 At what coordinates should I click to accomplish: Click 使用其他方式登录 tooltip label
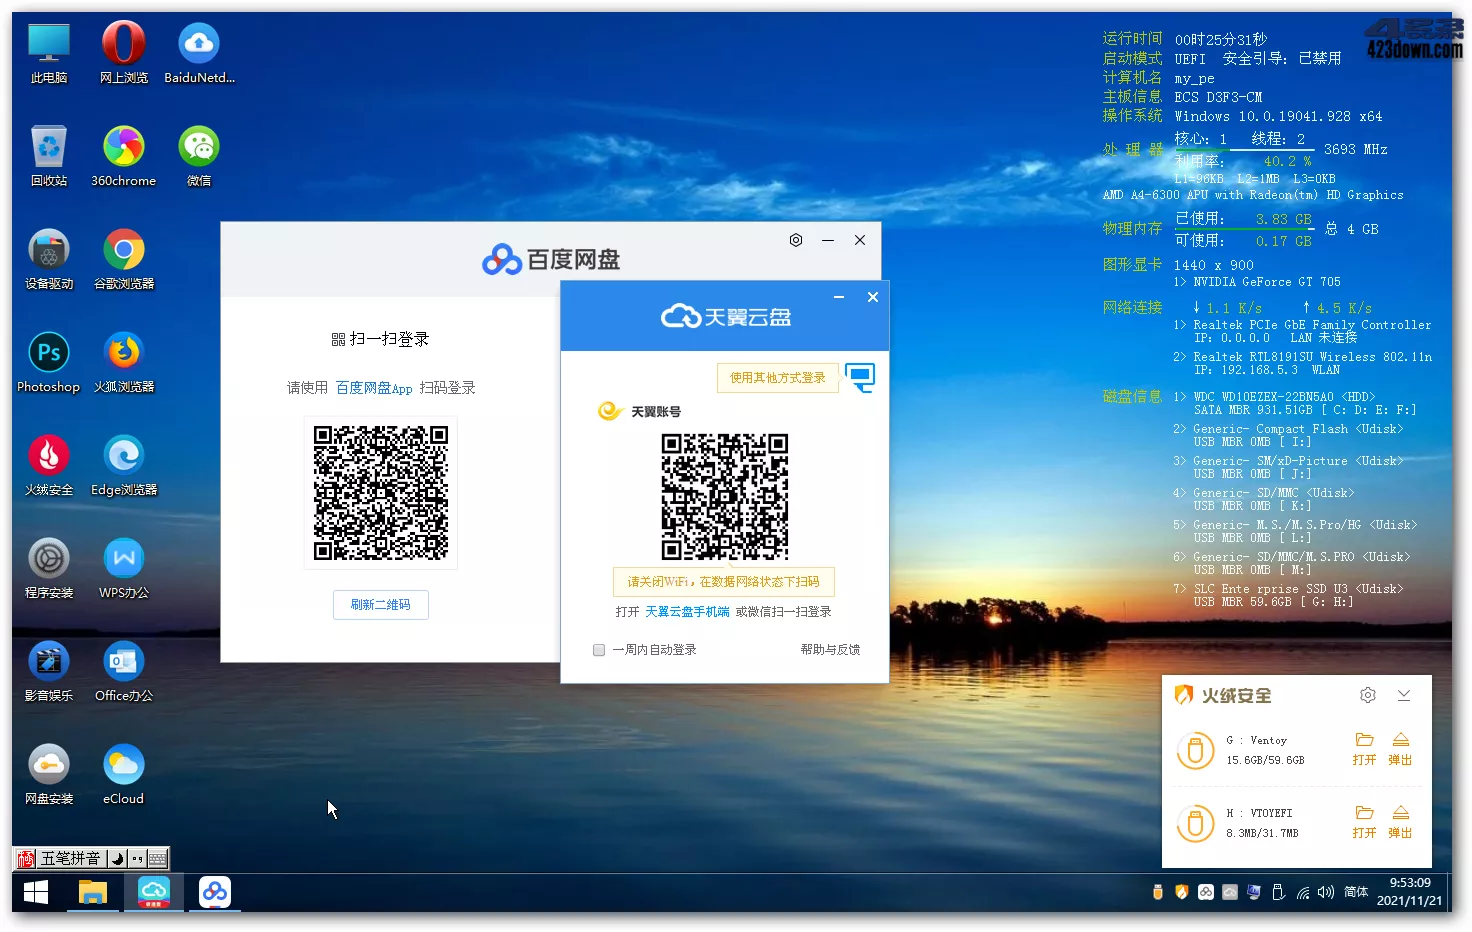pos(777,378)
